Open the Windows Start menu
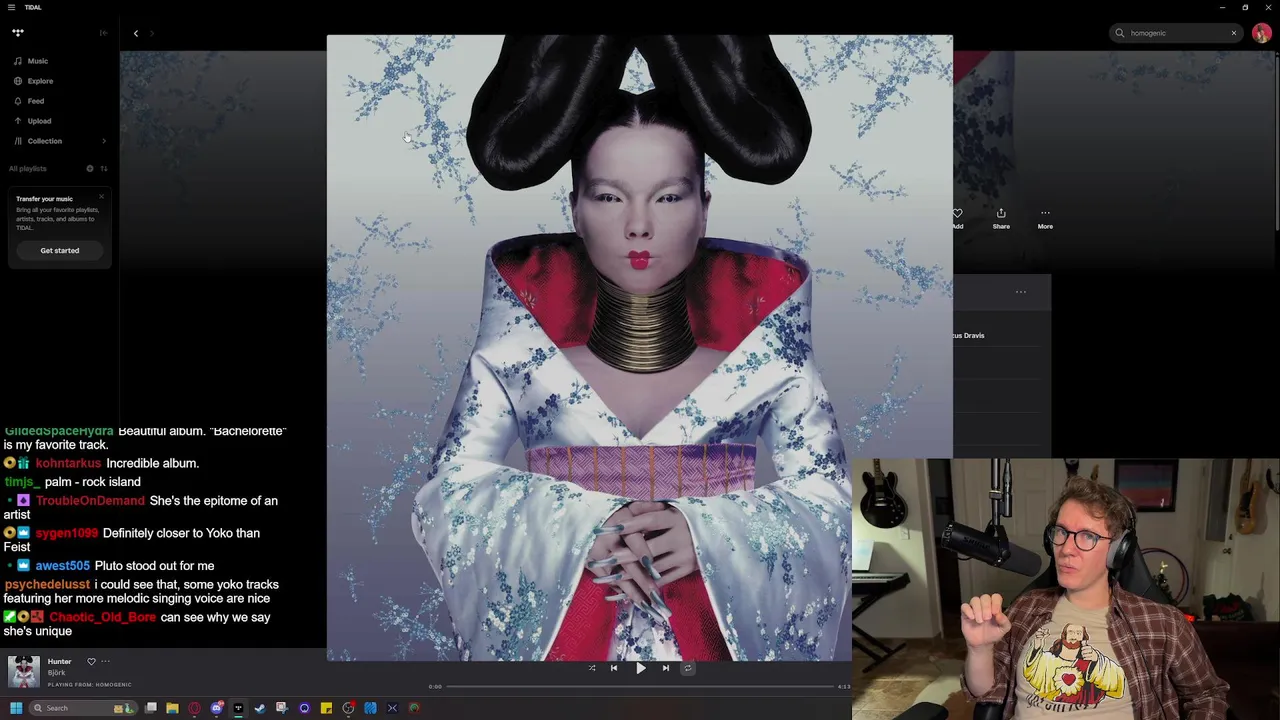1280x720 pixels. (16, 708)
